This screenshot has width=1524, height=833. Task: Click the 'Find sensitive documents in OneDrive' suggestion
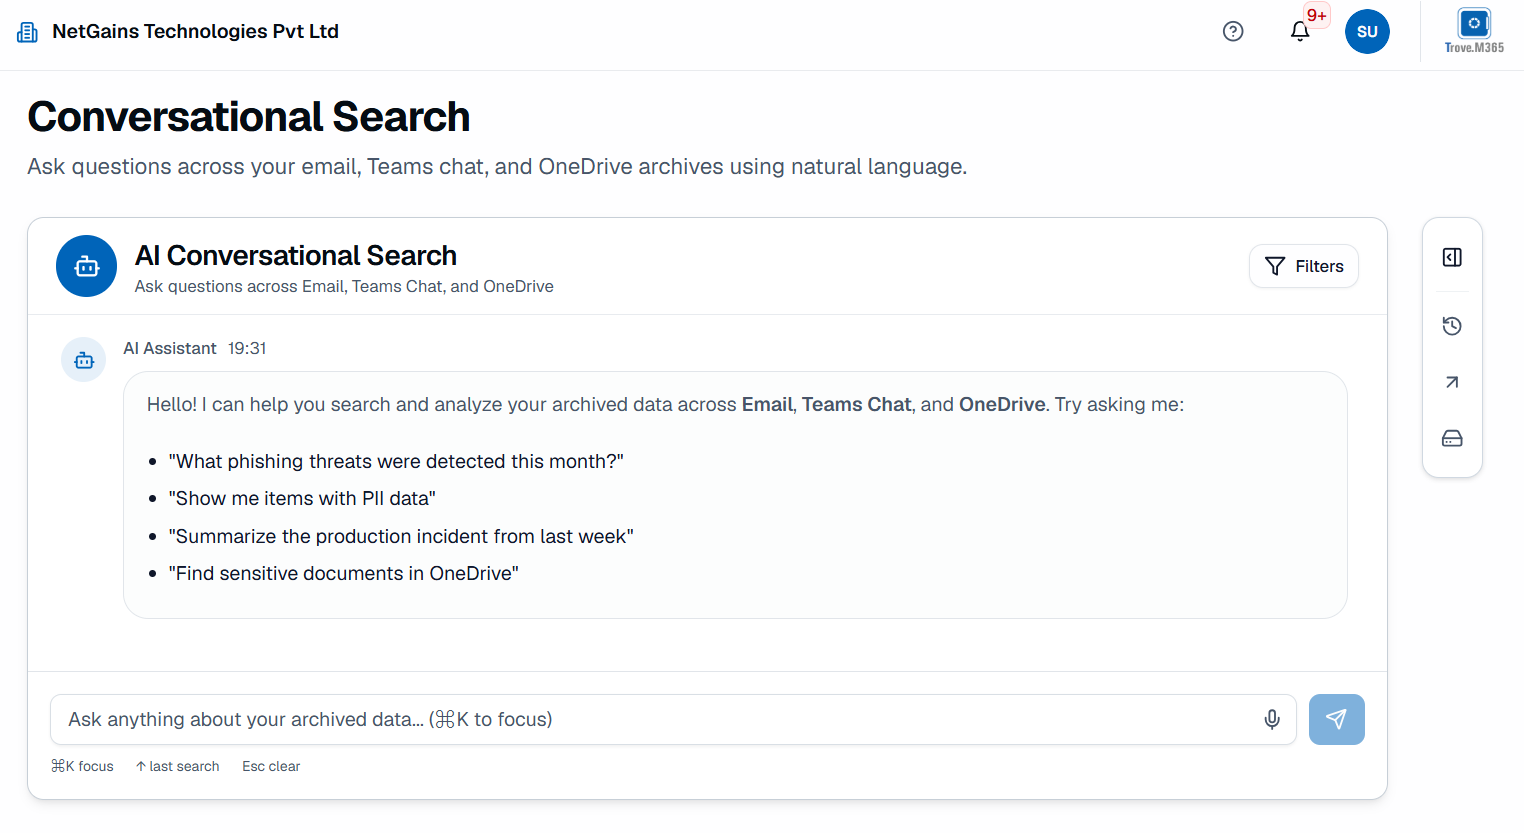344,573
